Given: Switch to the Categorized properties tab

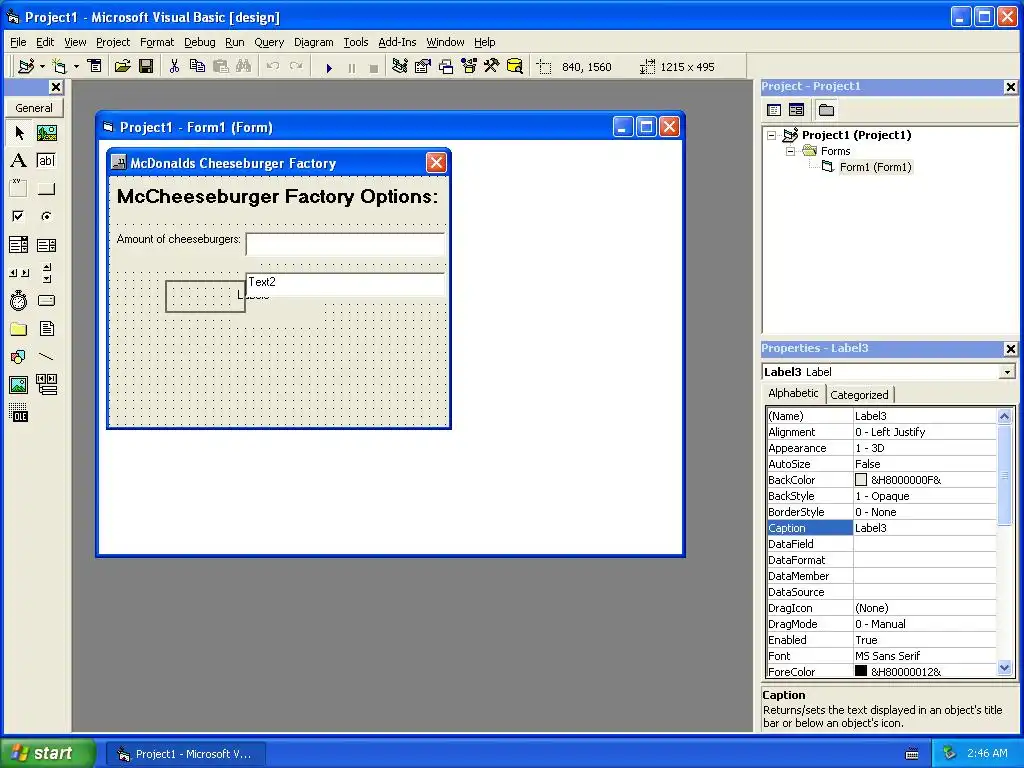Looking at the screenshot, I should pos(859,394).
